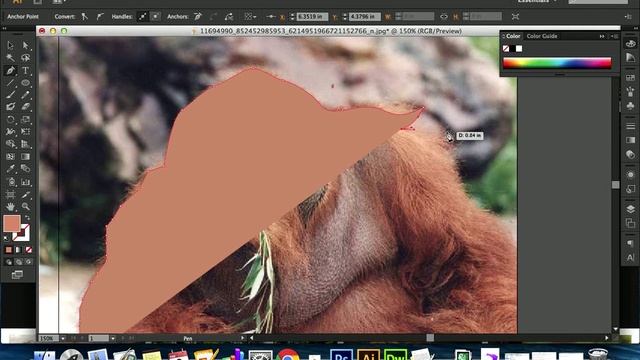Open the Color panel flyout menu

615,36
